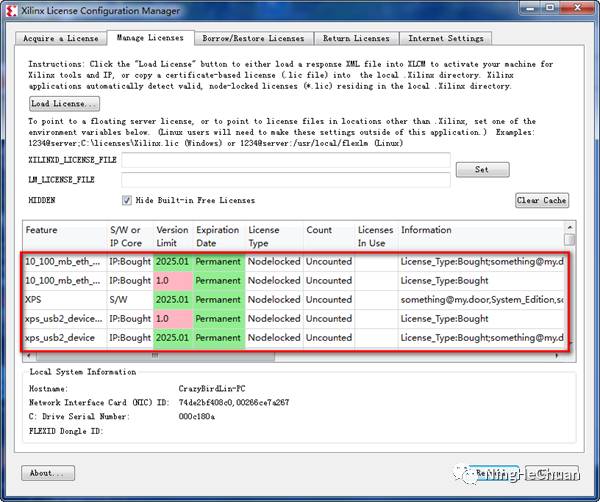Open the Acquire a License tab
Screen dimensions: 600x502
[62, 38]
